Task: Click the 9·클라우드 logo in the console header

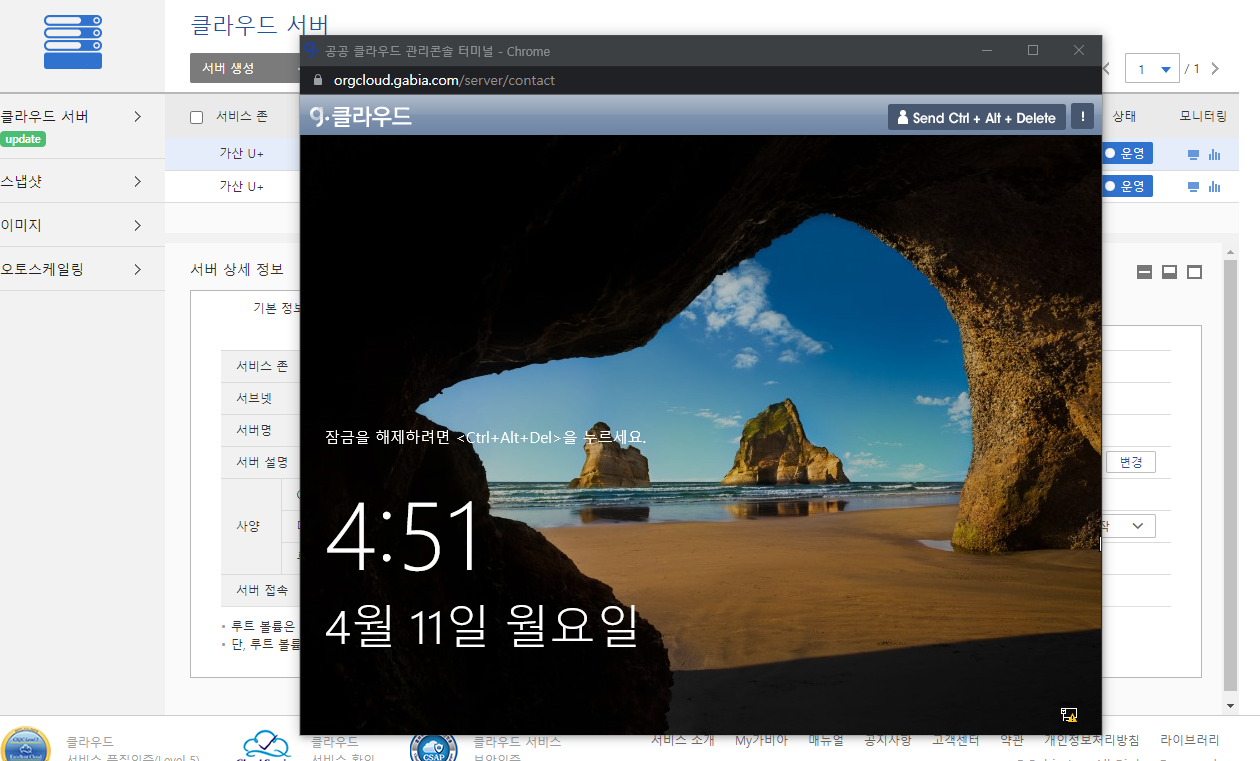Action: coord(361,117)
